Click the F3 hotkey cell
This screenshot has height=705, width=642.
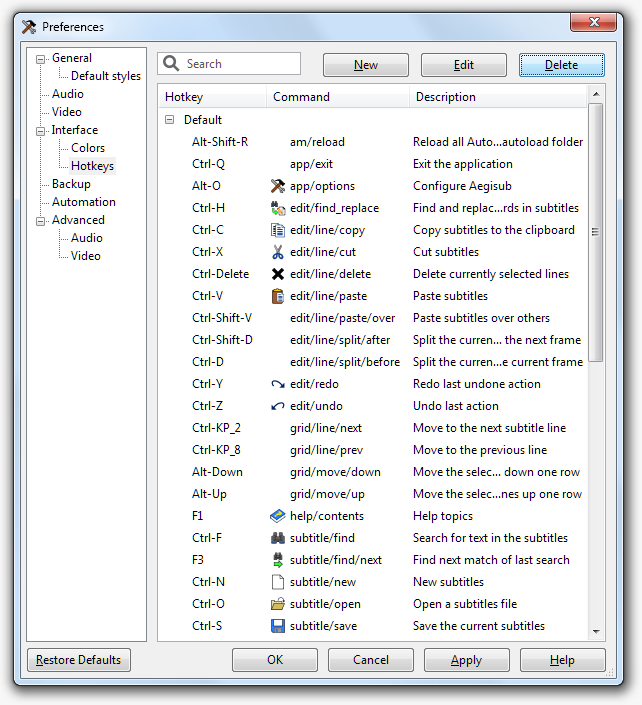coord(198,560)
